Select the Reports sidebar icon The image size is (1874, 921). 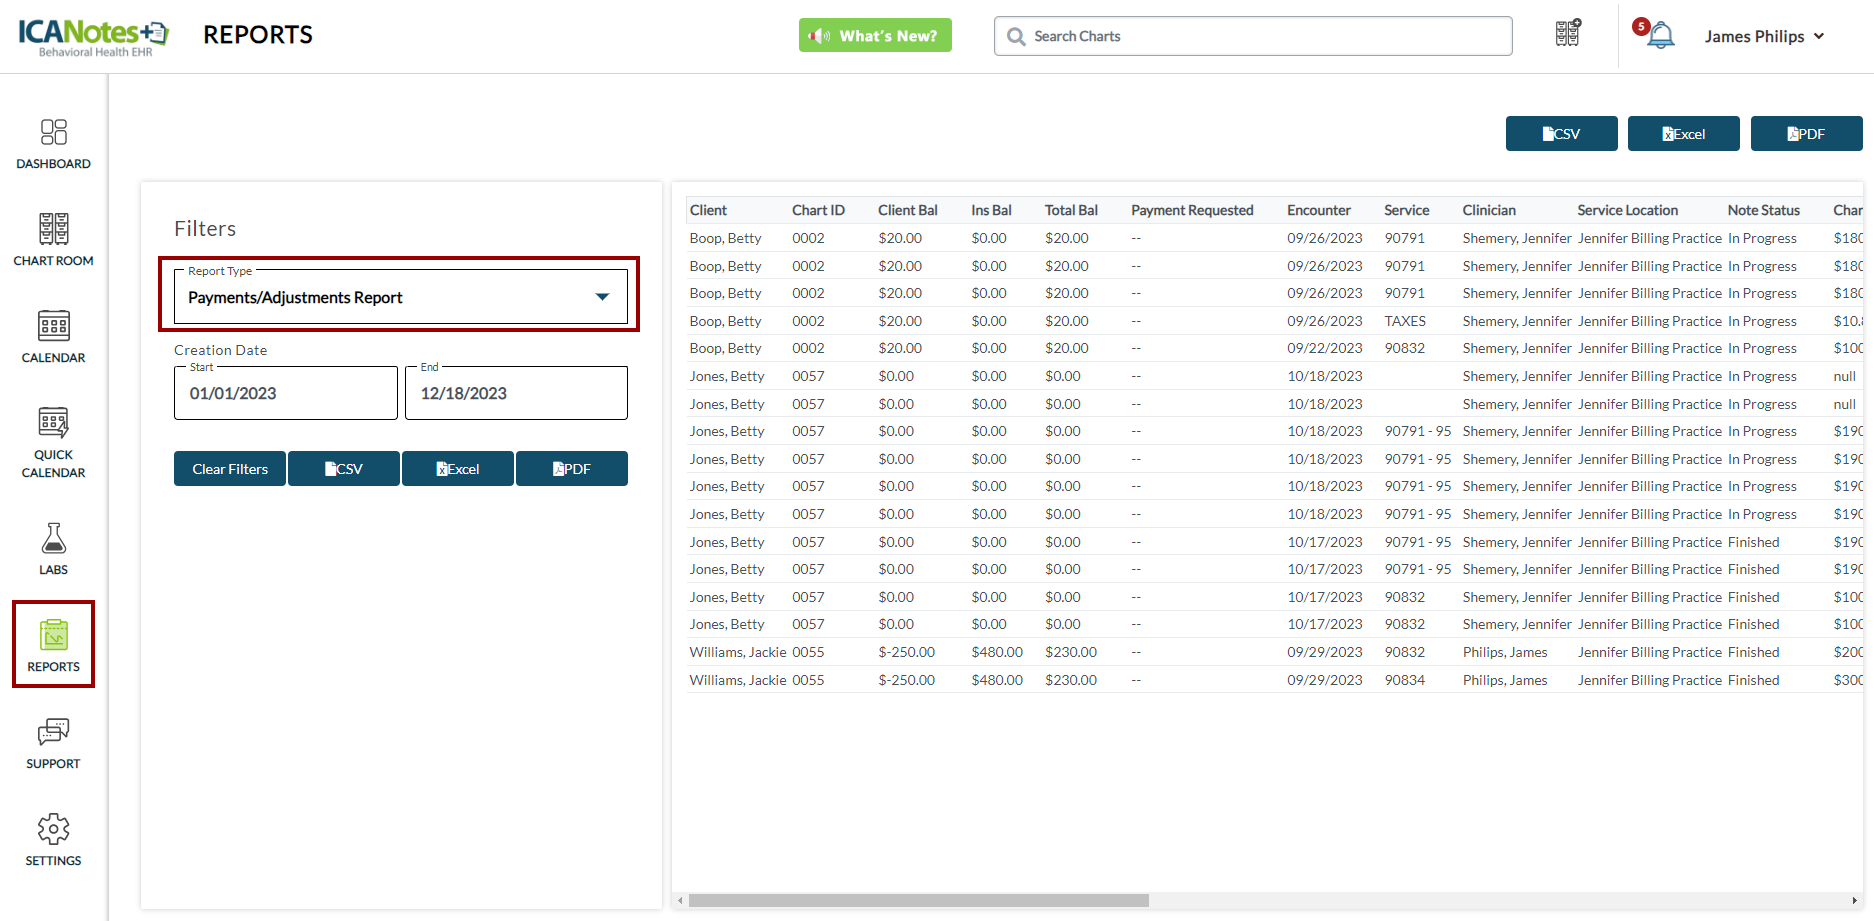point(53,645)
